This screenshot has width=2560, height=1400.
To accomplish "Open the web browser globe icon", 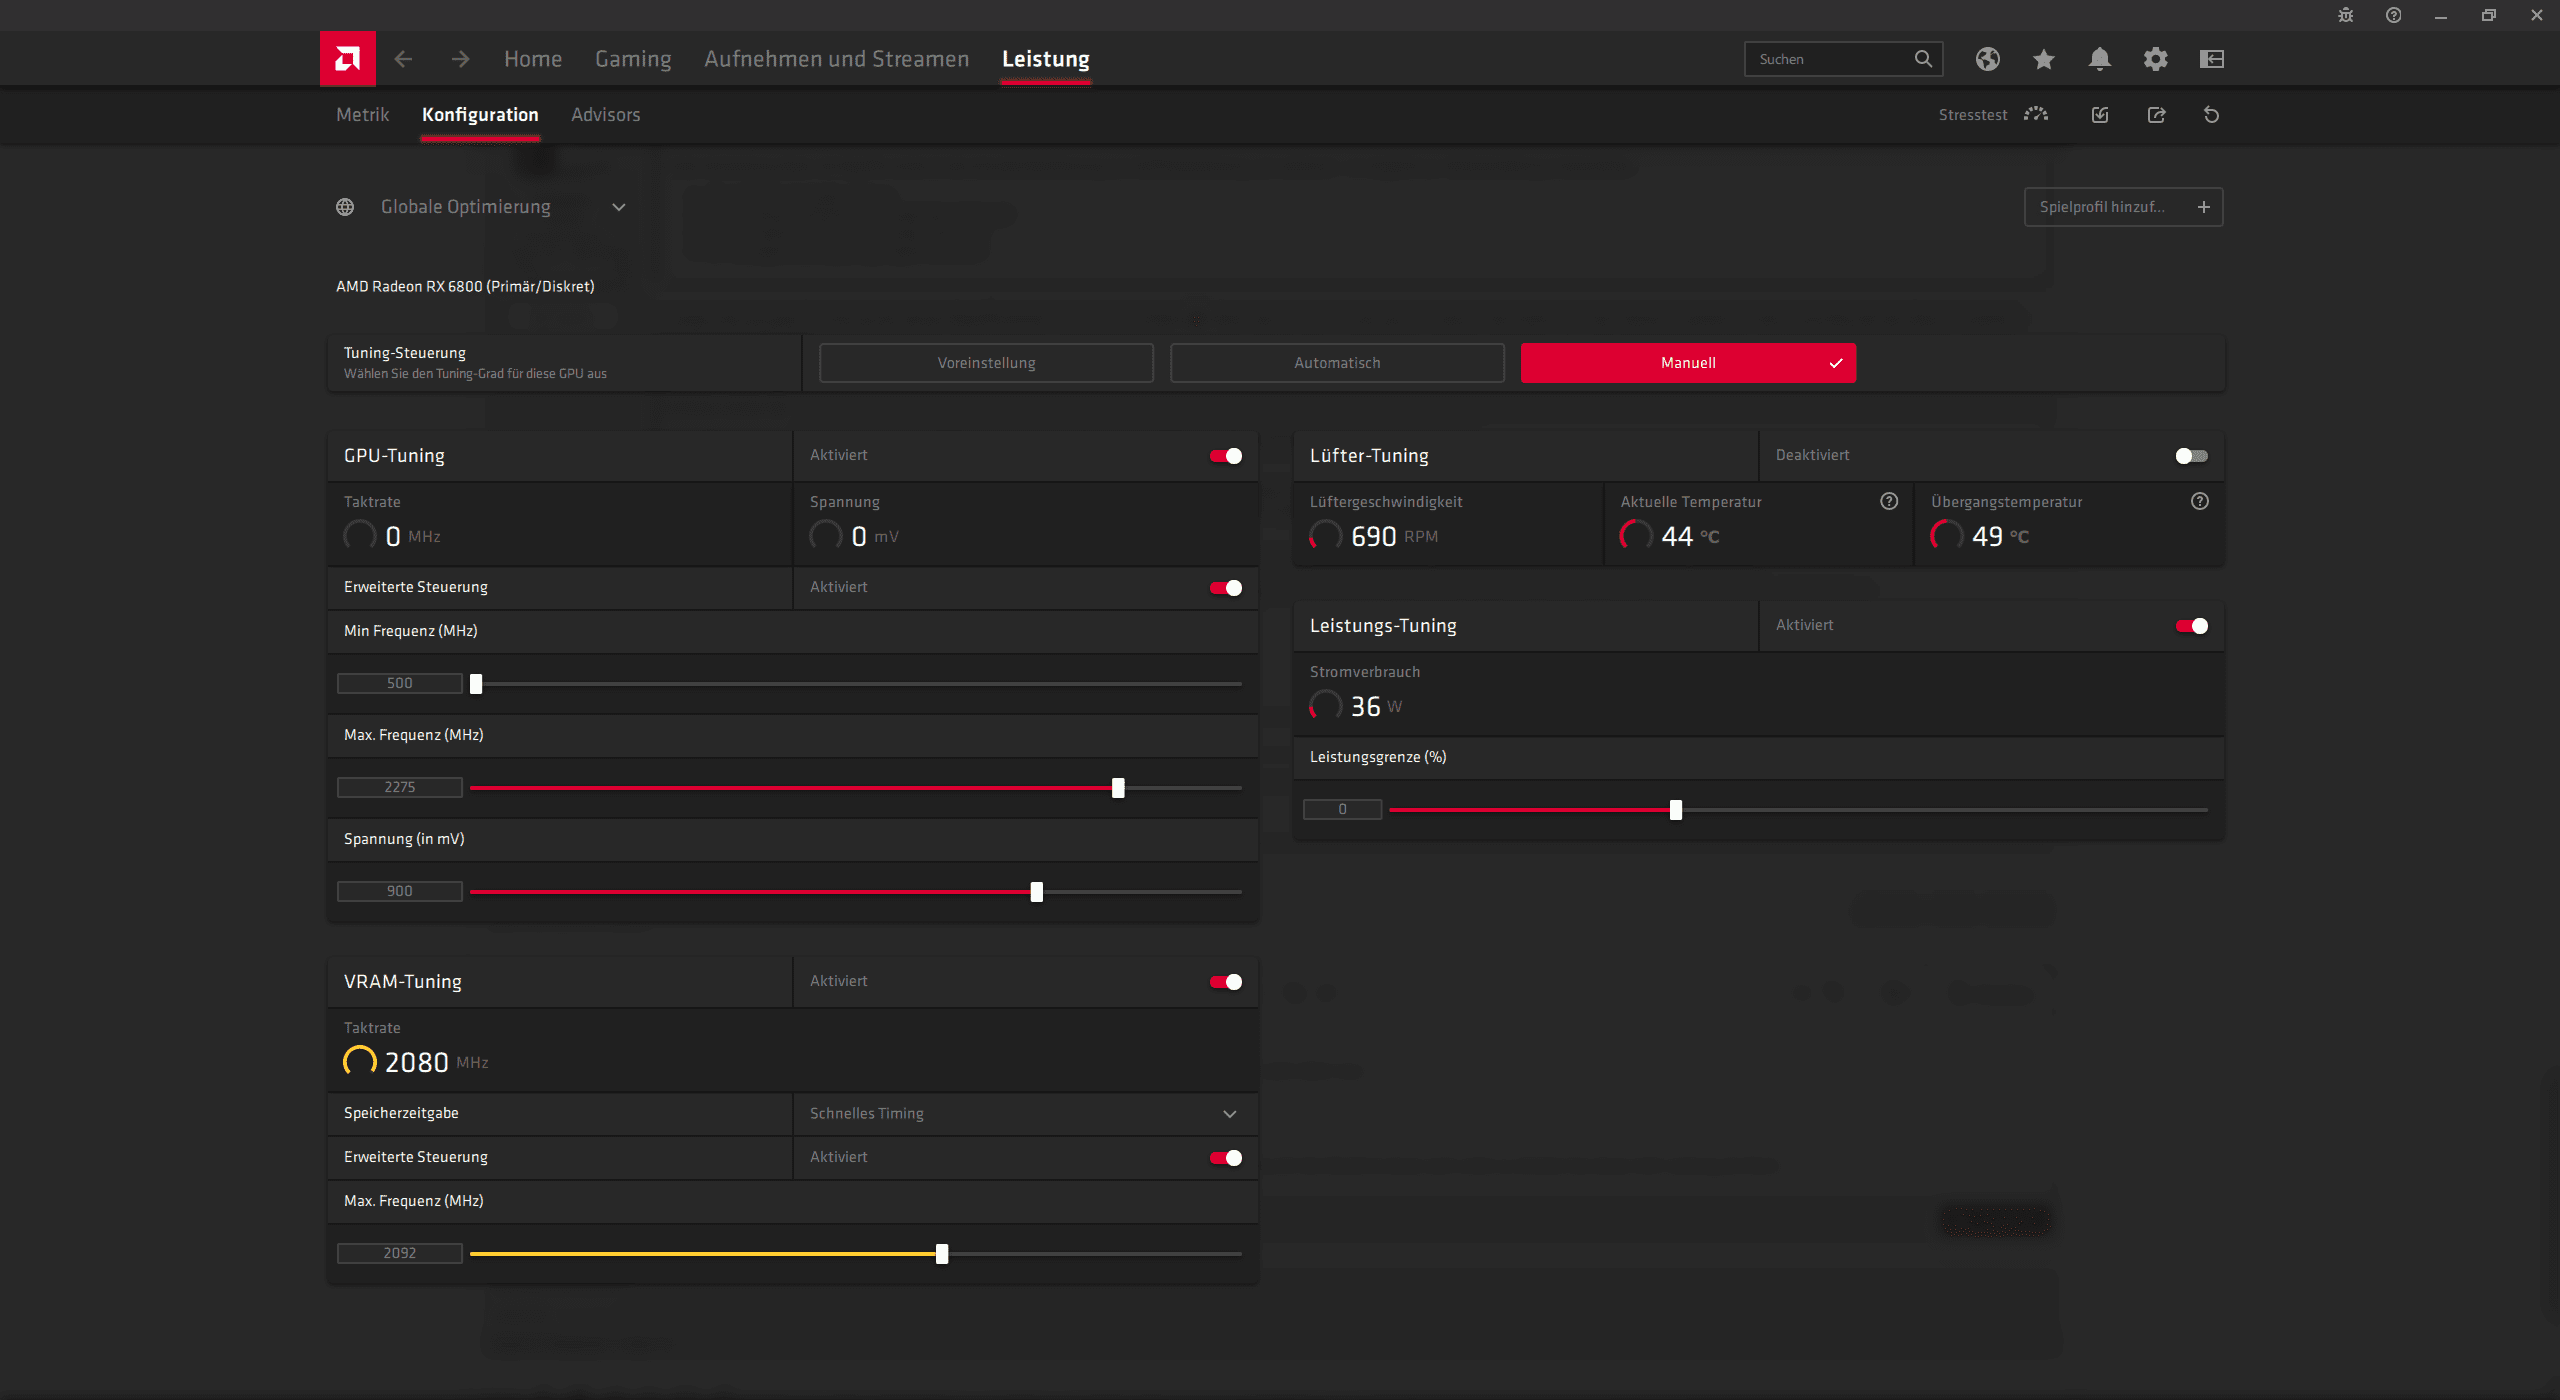I will [x=1987, y=59].
